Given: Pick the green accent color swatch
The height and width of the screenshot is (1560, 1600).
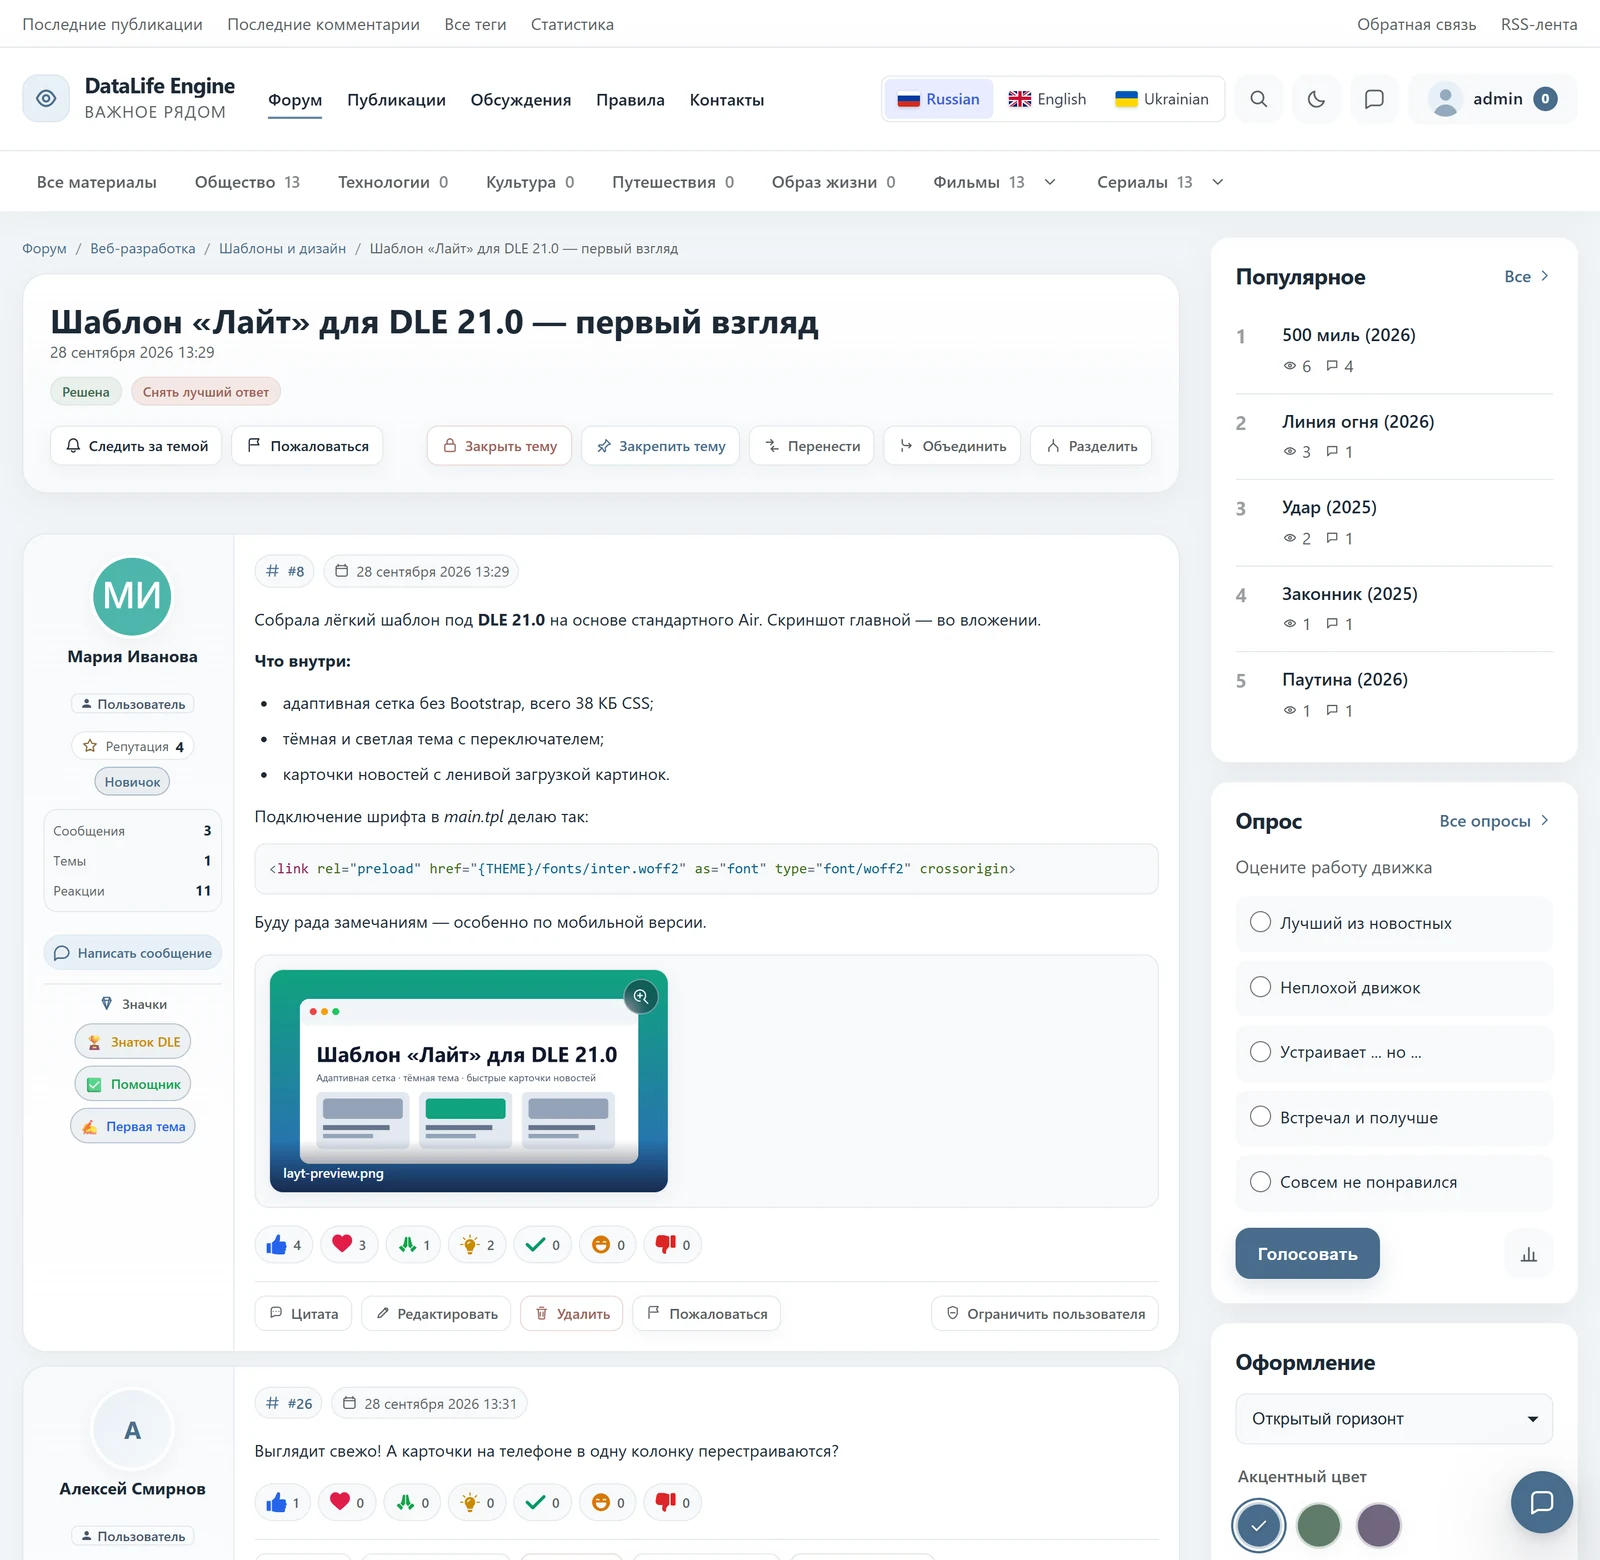Looking at the screenshot, I should coord(1319,1526).
